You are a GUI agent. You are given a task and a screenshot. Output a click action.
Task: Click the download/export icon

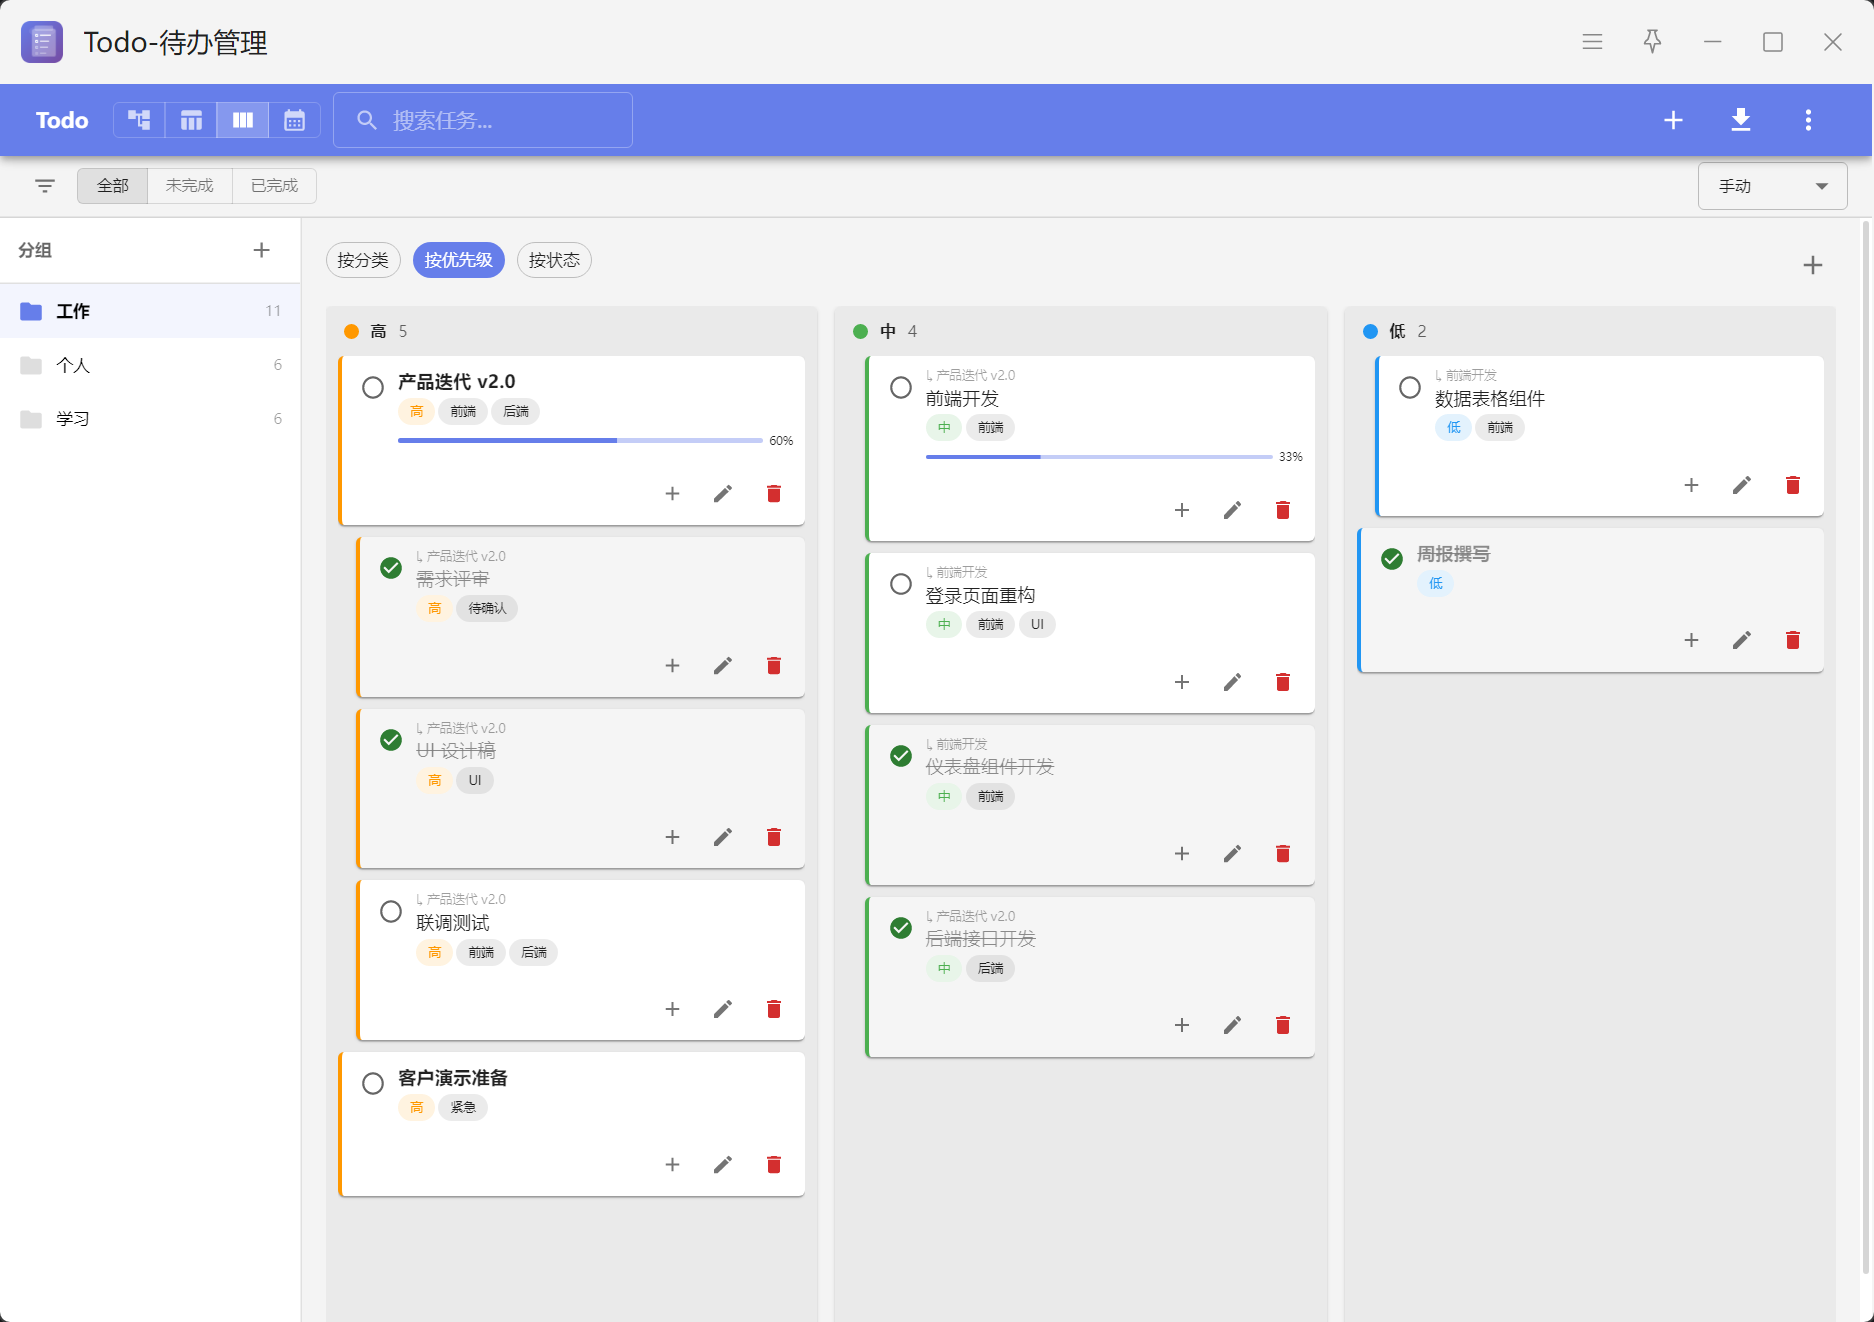(1741, 120)
